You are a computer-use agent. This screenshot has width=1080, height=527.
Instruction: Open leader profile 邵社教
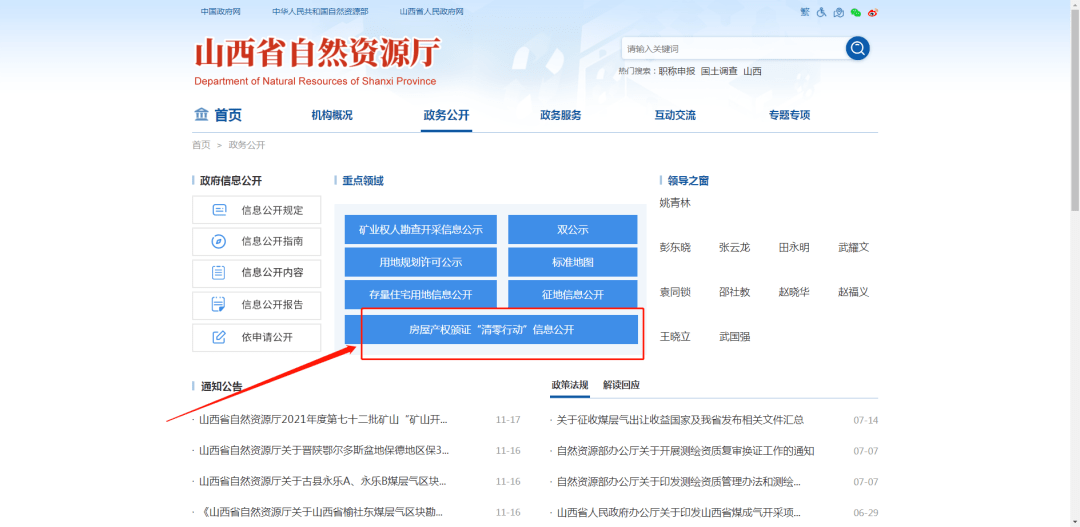click(734, 292)
